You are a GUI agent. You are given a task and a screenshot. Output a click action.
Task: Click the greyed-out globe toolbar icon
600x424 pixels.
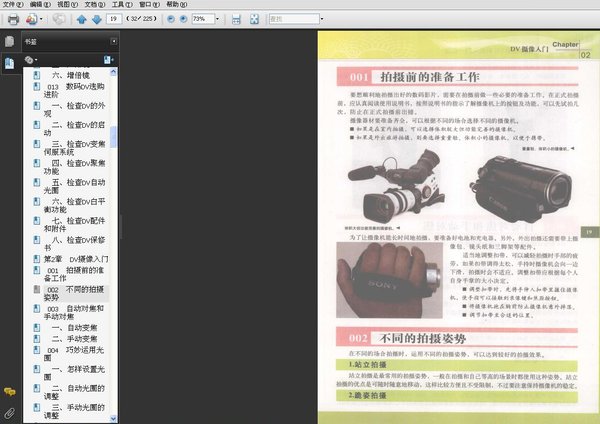coord(59,19)
